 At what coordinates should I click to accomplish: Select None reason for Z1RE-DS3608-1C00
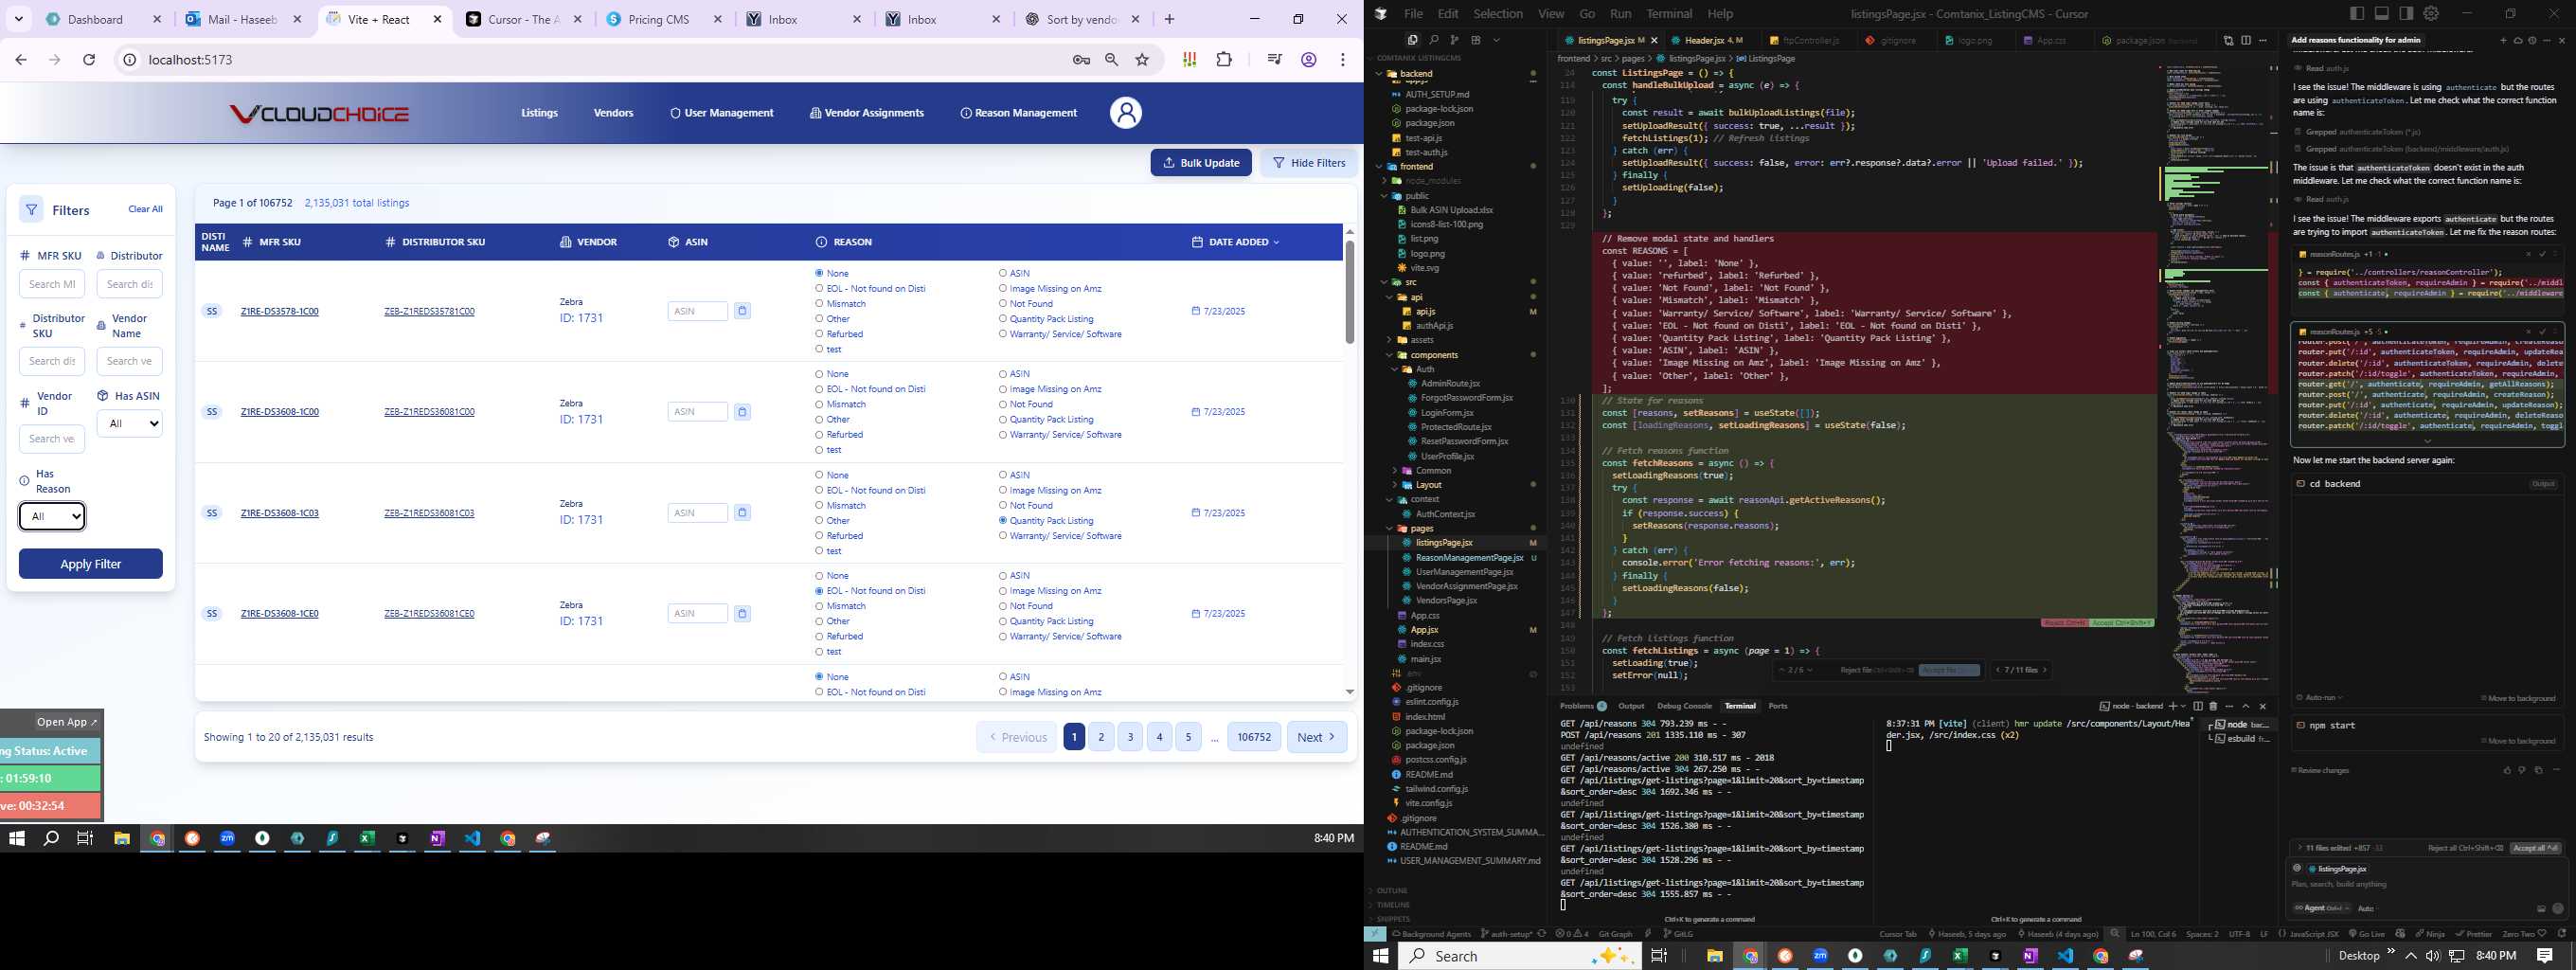[x=819, y=374]
